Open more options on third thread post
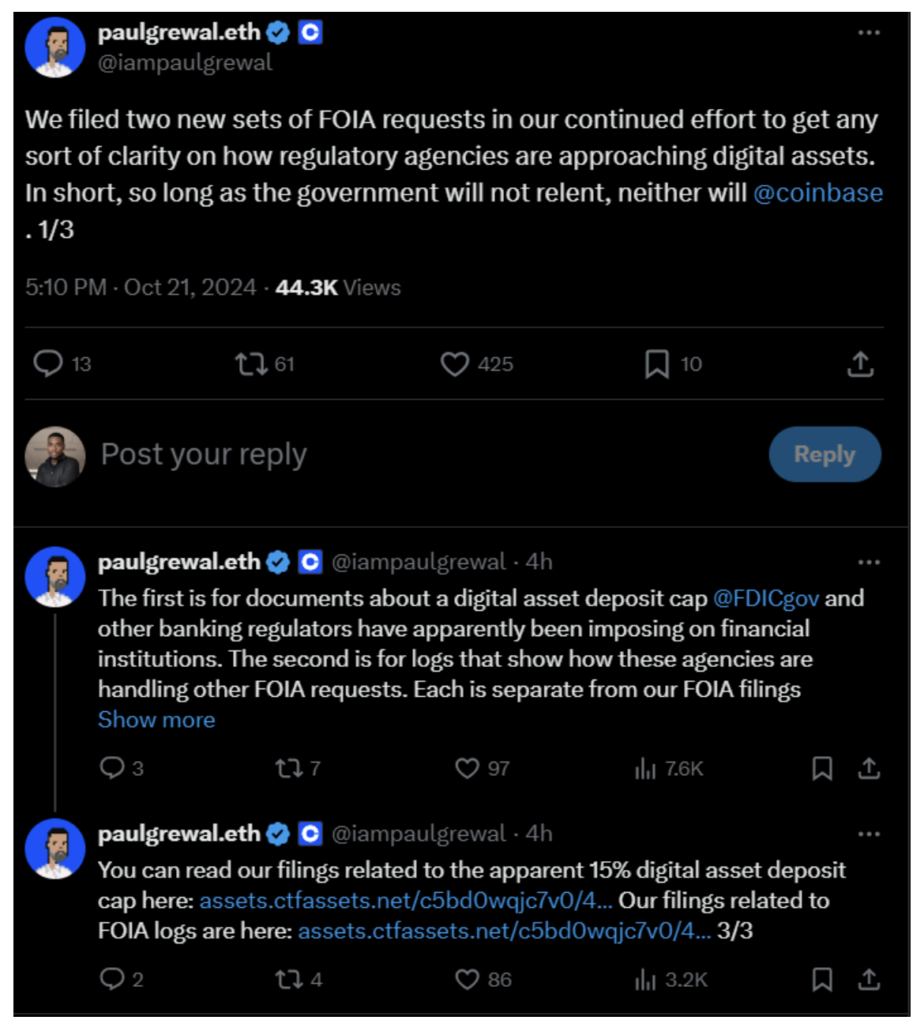Image resolution: width=924 pixels, height=1024 pixels. tap(869, 834)
